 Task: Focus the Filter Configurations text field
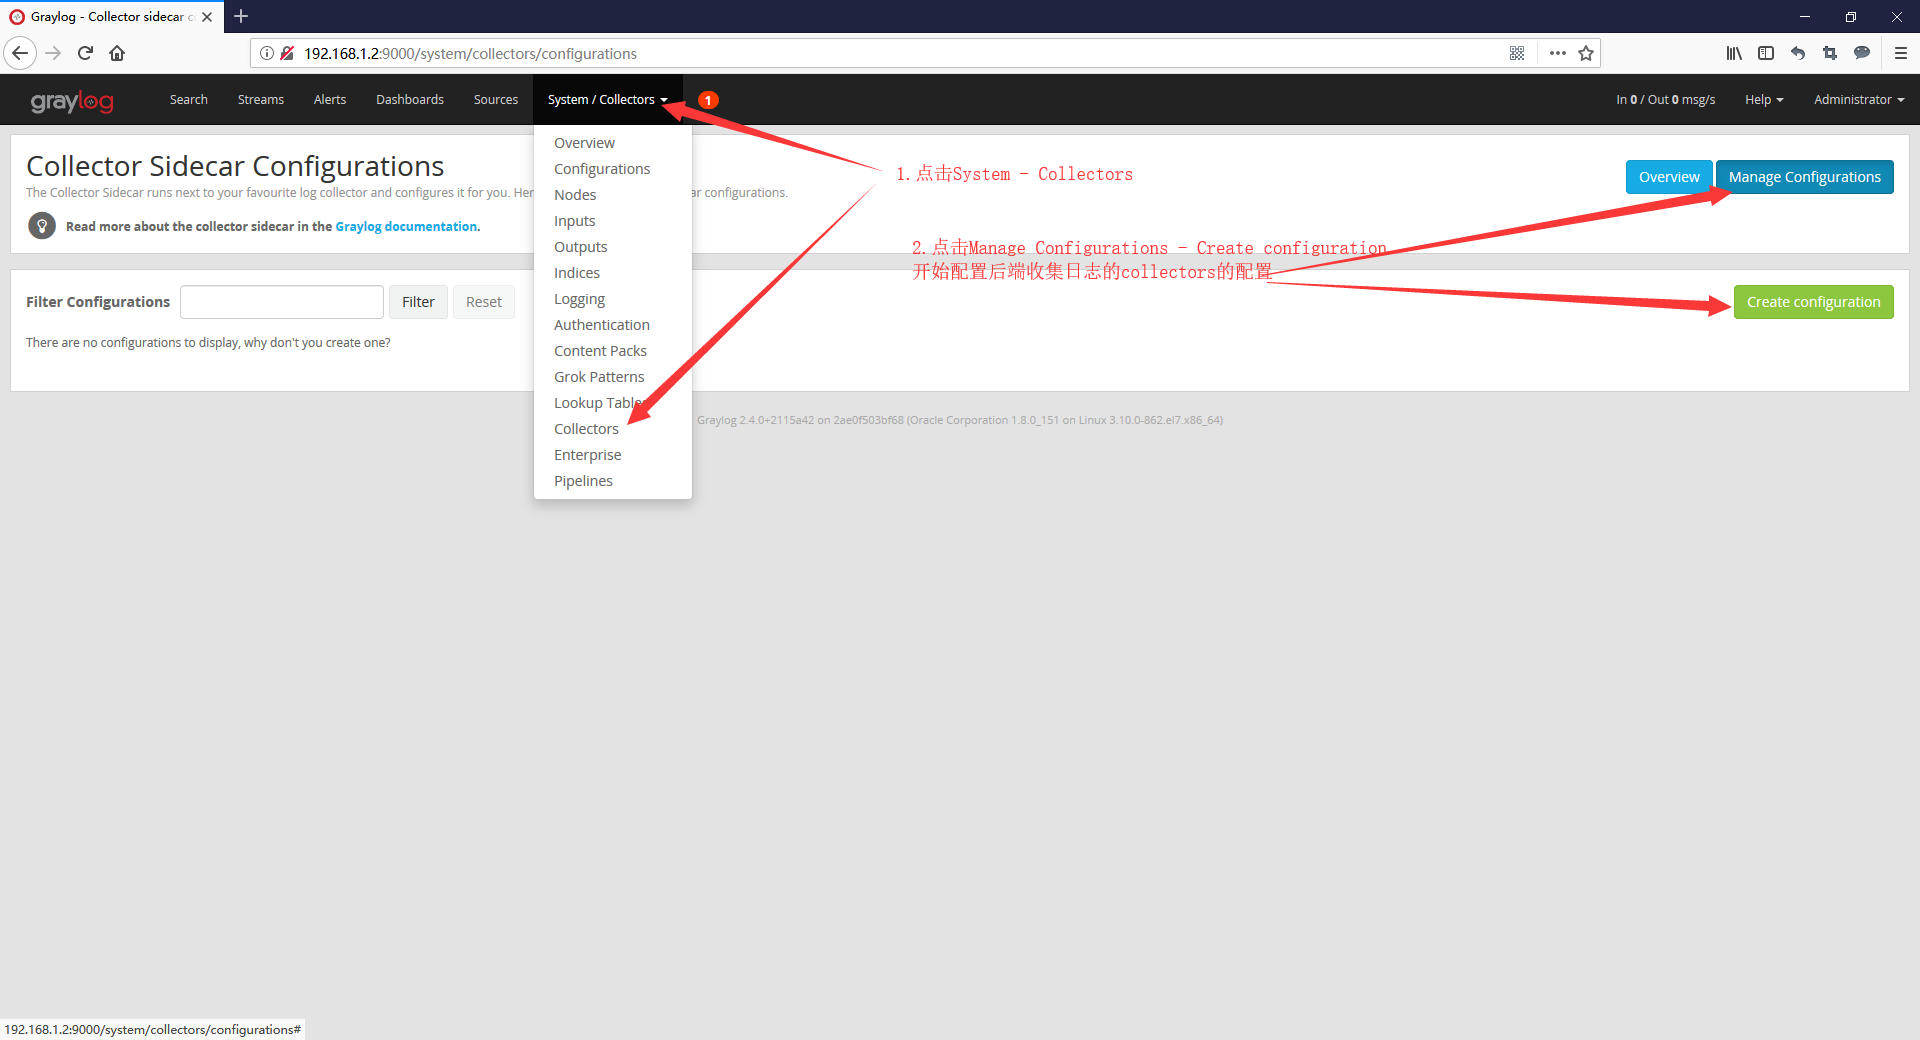(x=282, y=302)
